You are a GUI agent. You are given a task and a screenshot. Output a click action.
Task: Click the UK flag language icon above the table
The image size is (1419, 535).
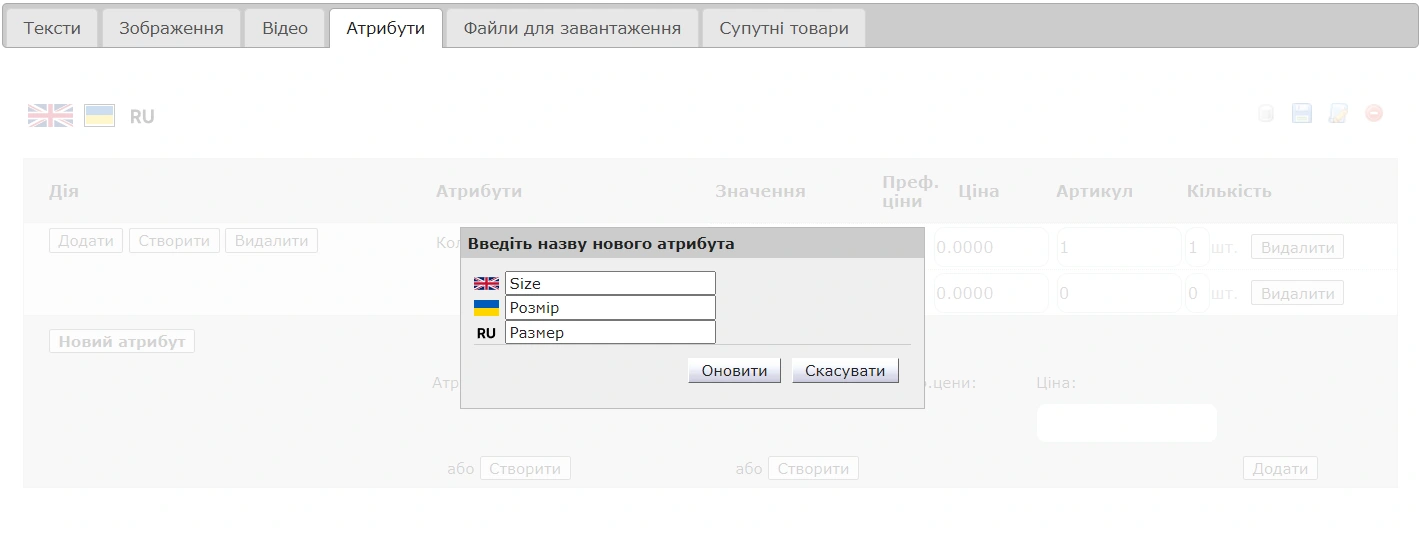(50, 116)
